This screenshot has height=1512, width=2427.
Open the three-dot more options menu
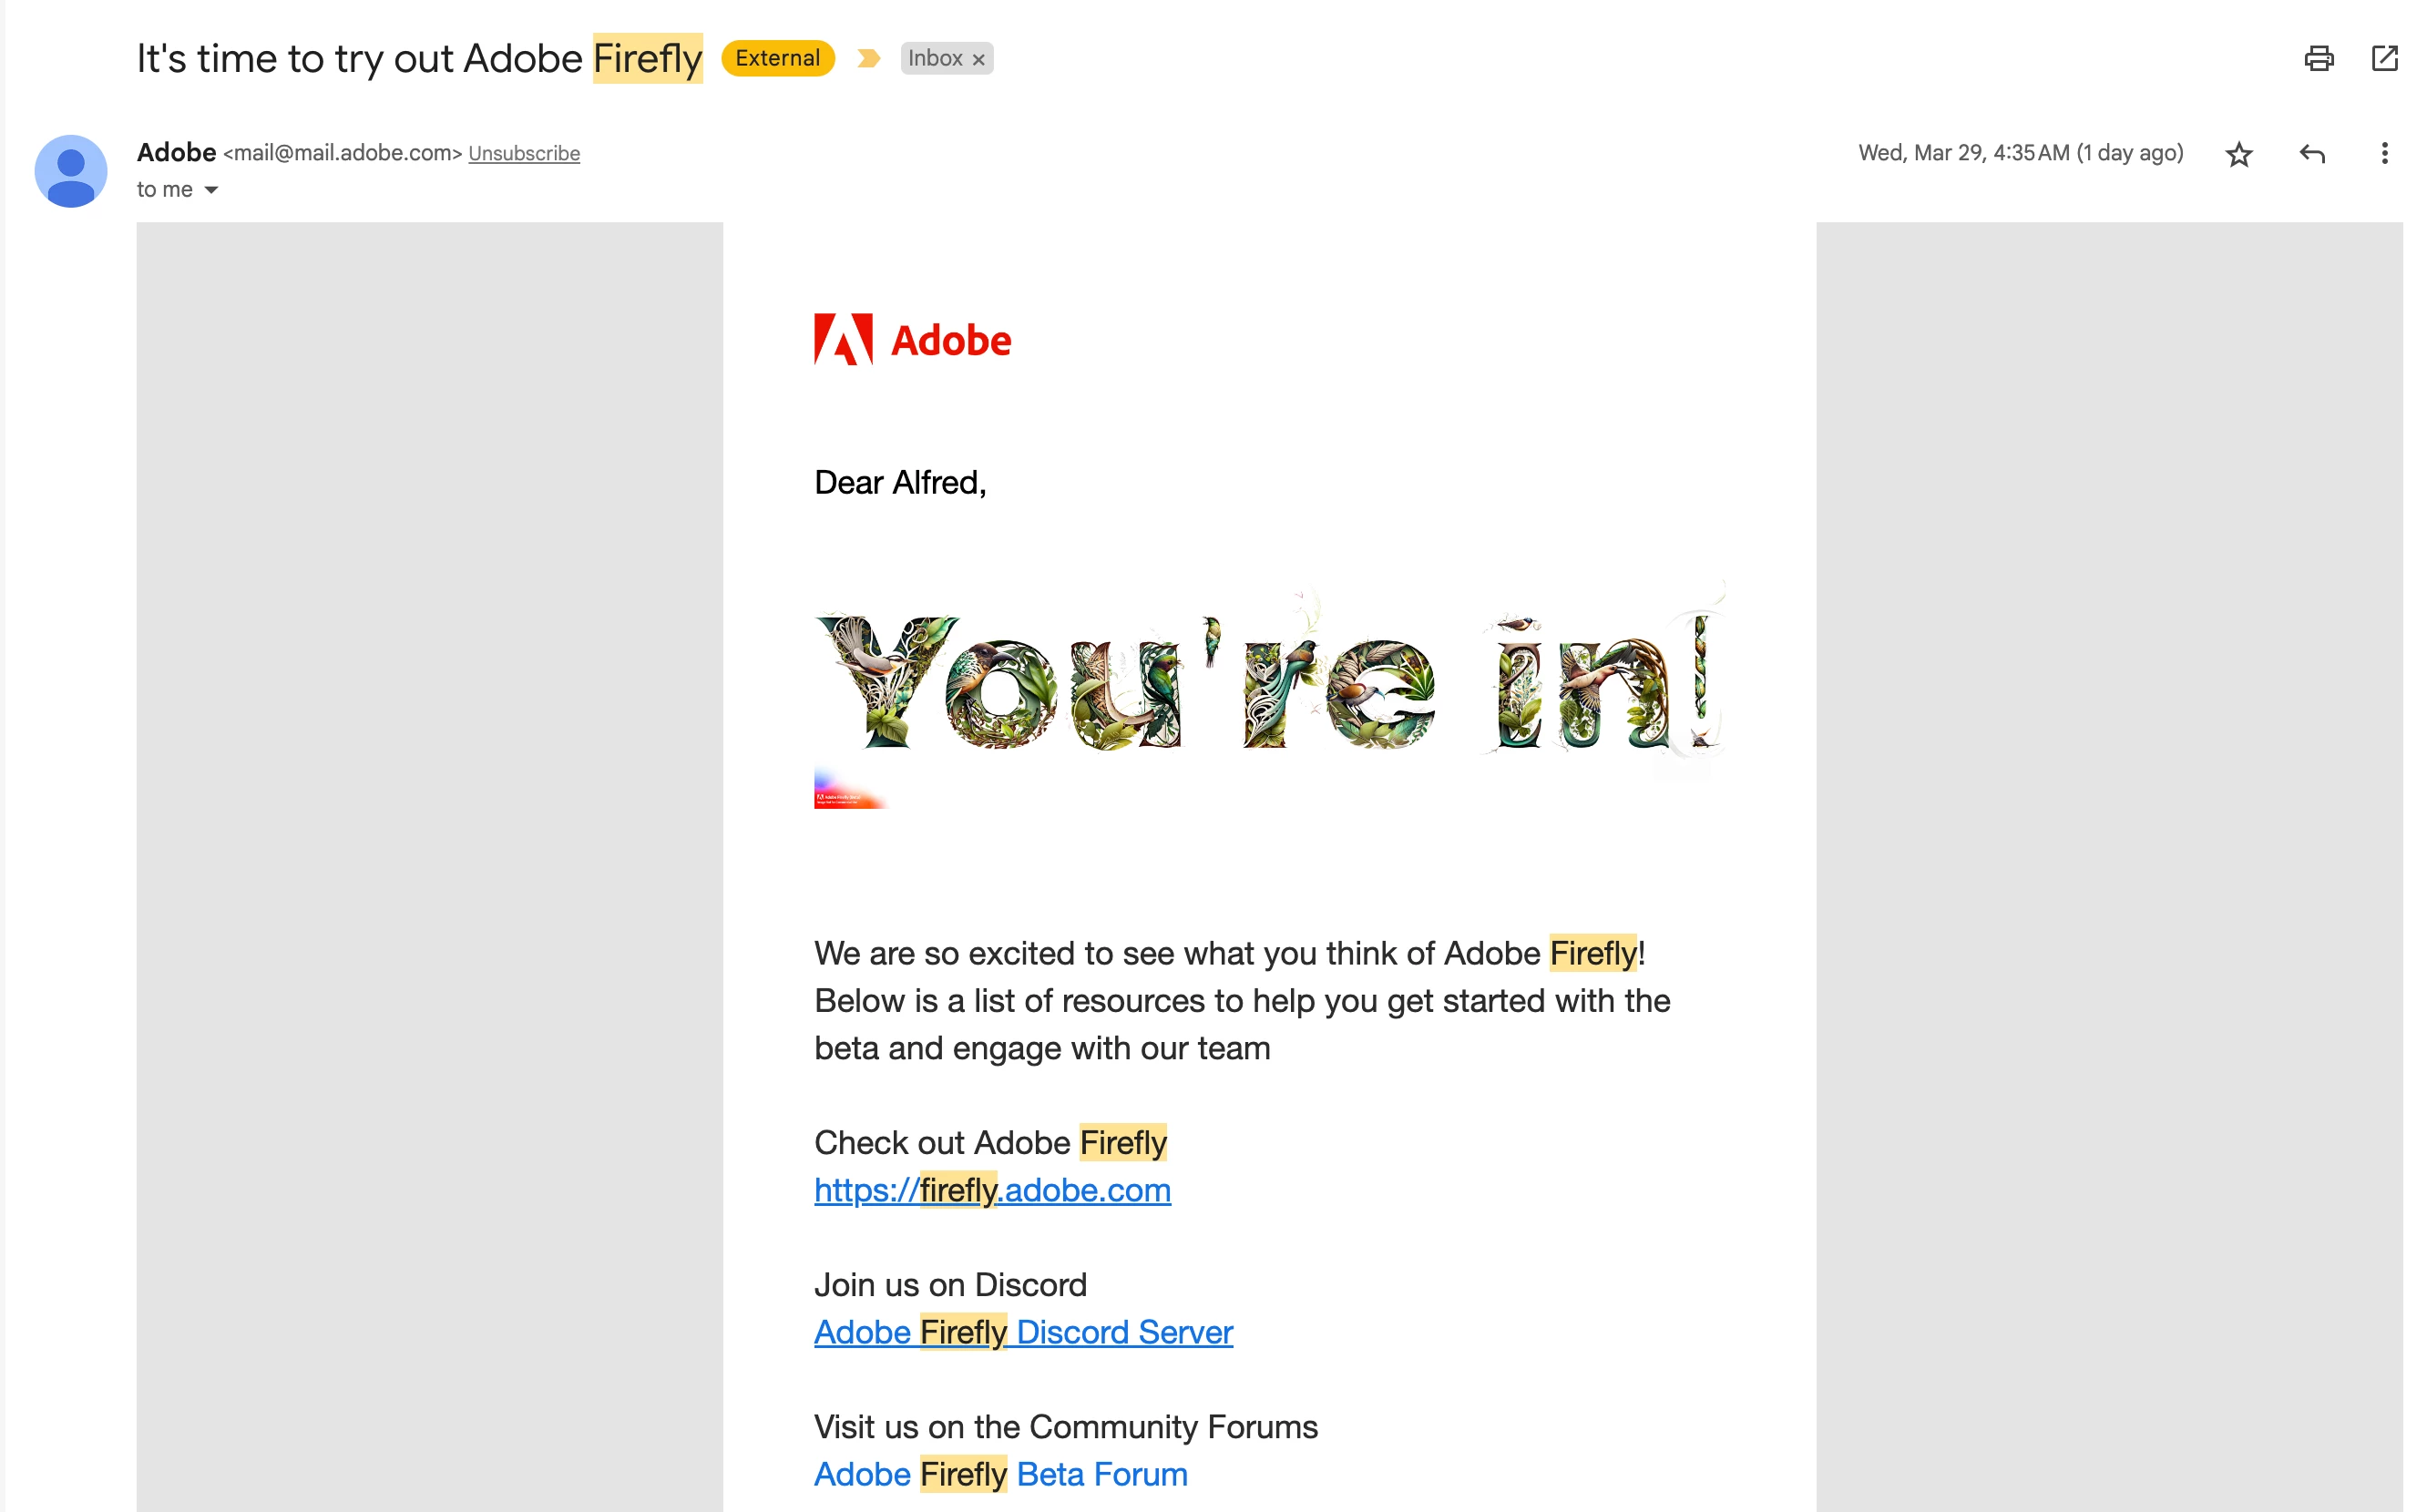(x=2384, y=154)
